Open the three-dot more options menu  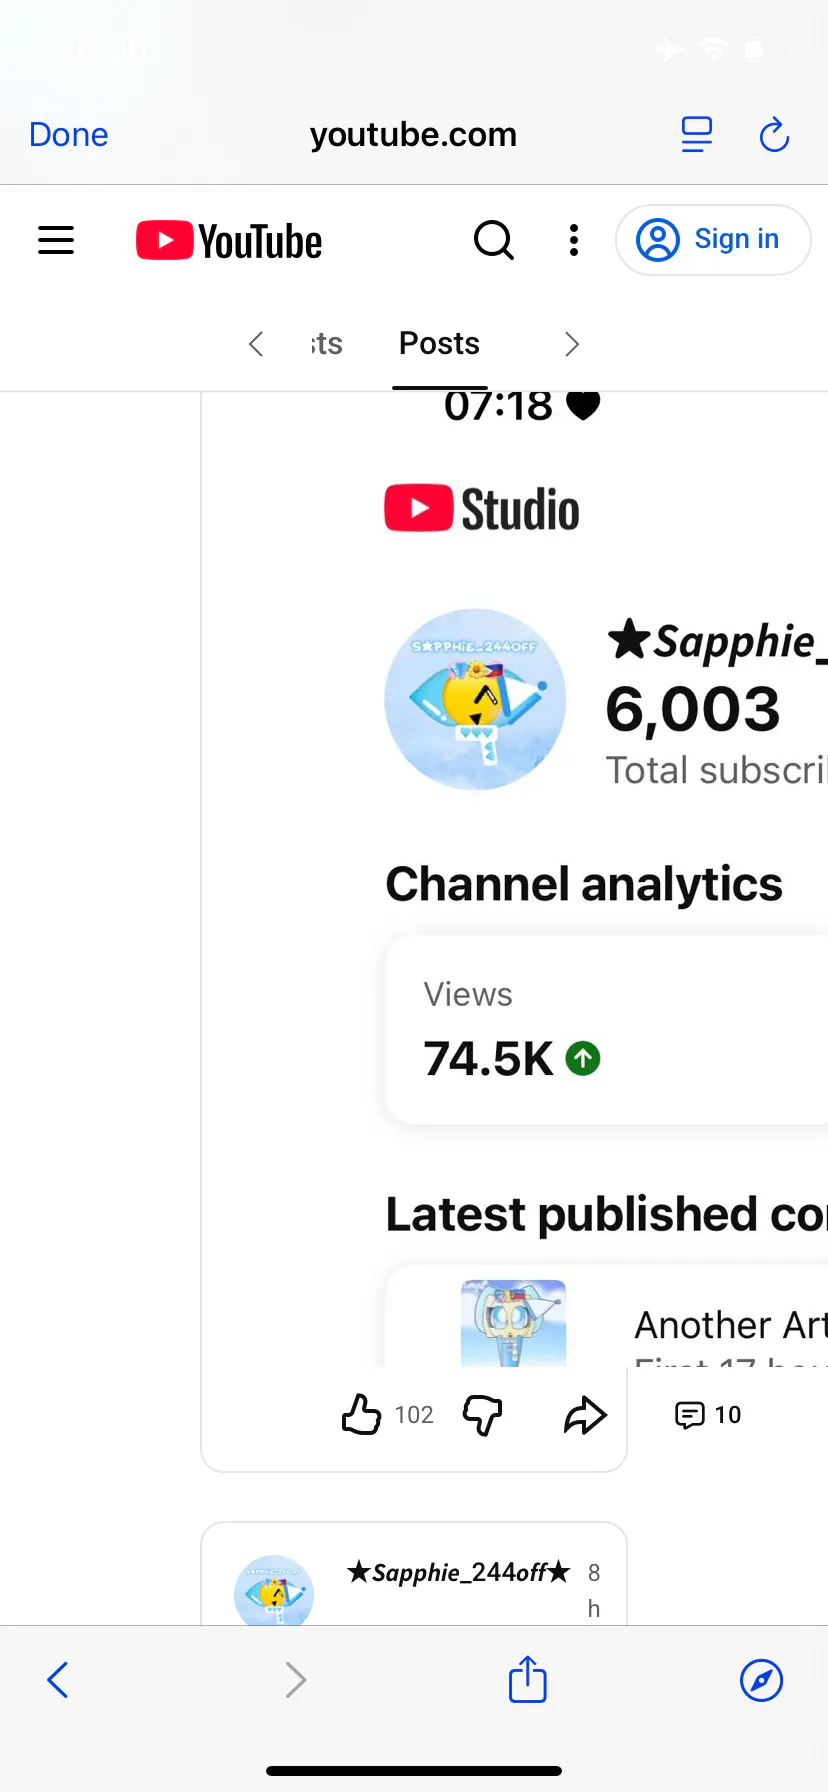coord(573,240)
